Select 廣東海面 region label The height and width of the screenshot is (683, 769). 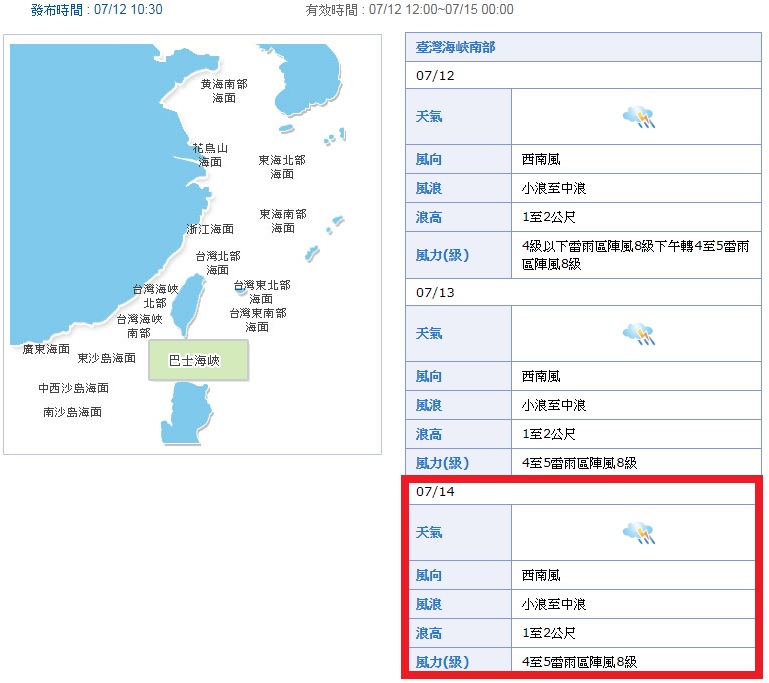tap(46, 350)
